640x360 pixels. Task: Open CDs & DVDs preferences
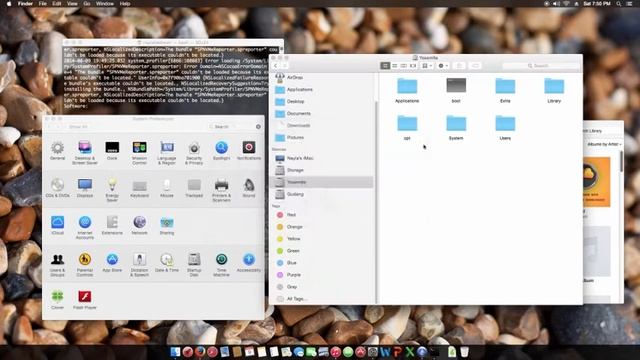58,188
